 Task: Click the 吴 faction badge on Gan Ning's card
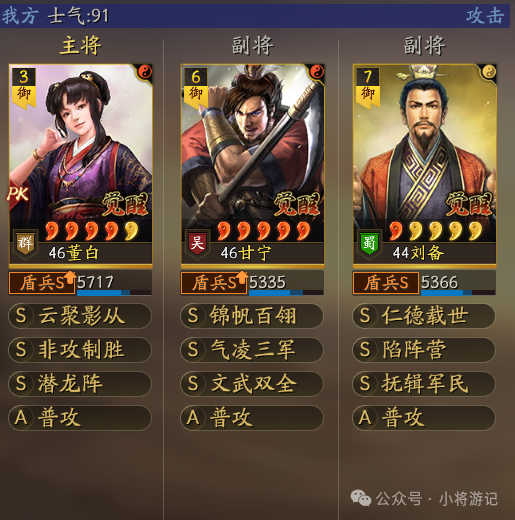(x=198, y=244)
